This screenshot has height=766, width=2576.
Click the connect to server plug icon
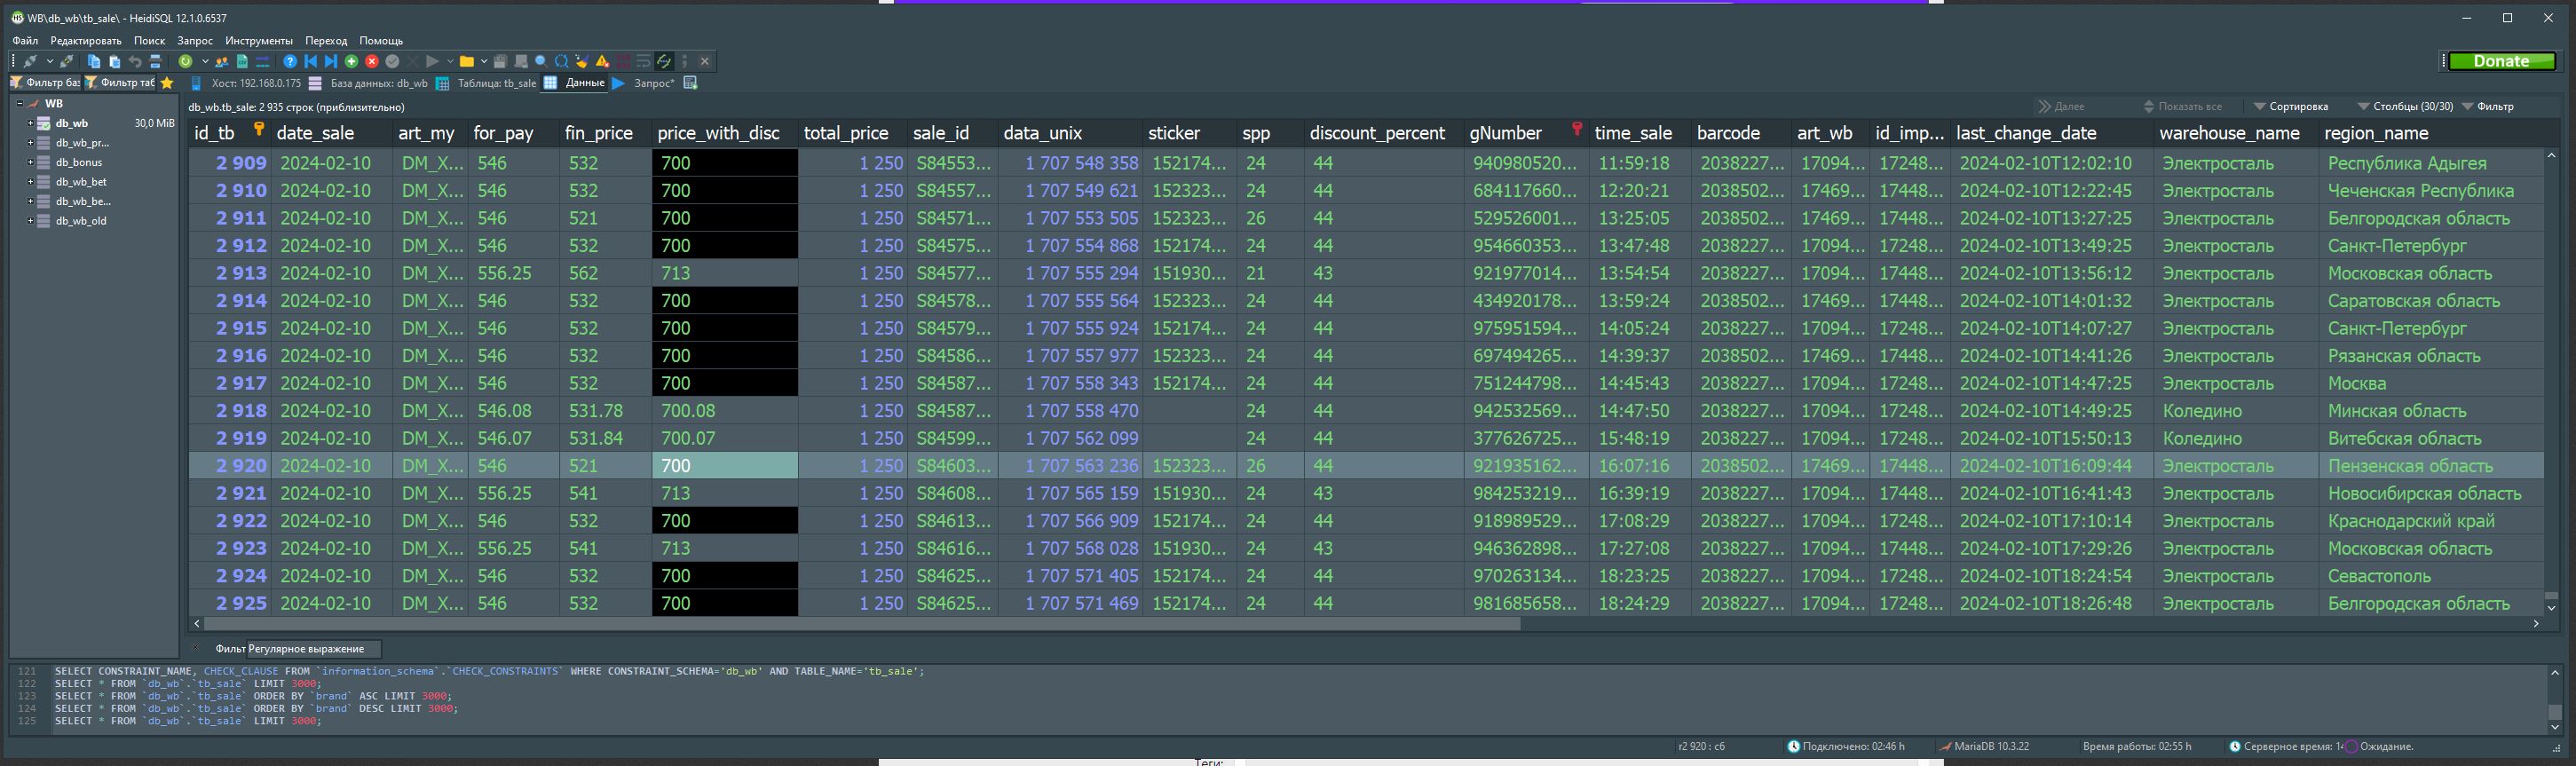[30, 61]
